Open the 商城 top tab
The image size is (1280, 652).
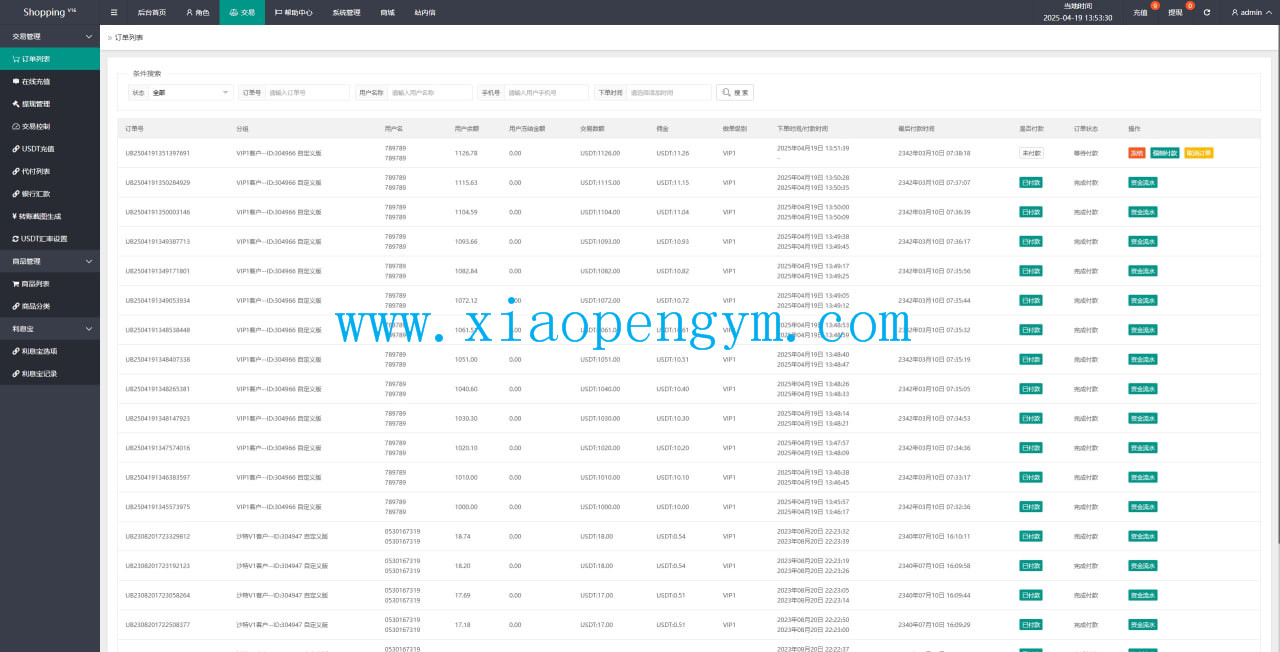pyautogui.click(x=387, y=12)
